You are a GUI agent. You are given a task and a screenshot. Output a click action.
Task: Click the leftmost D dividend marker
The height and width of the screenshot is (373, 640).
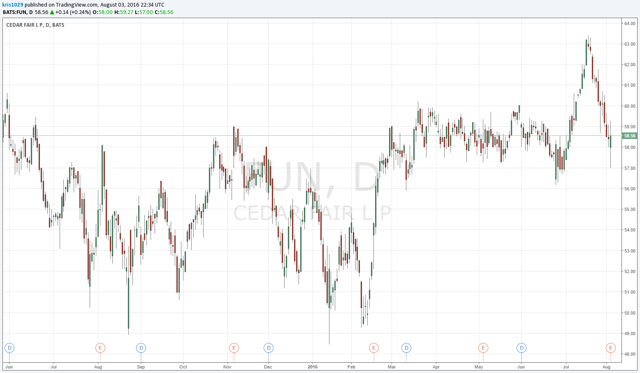[x=9, y=348]
